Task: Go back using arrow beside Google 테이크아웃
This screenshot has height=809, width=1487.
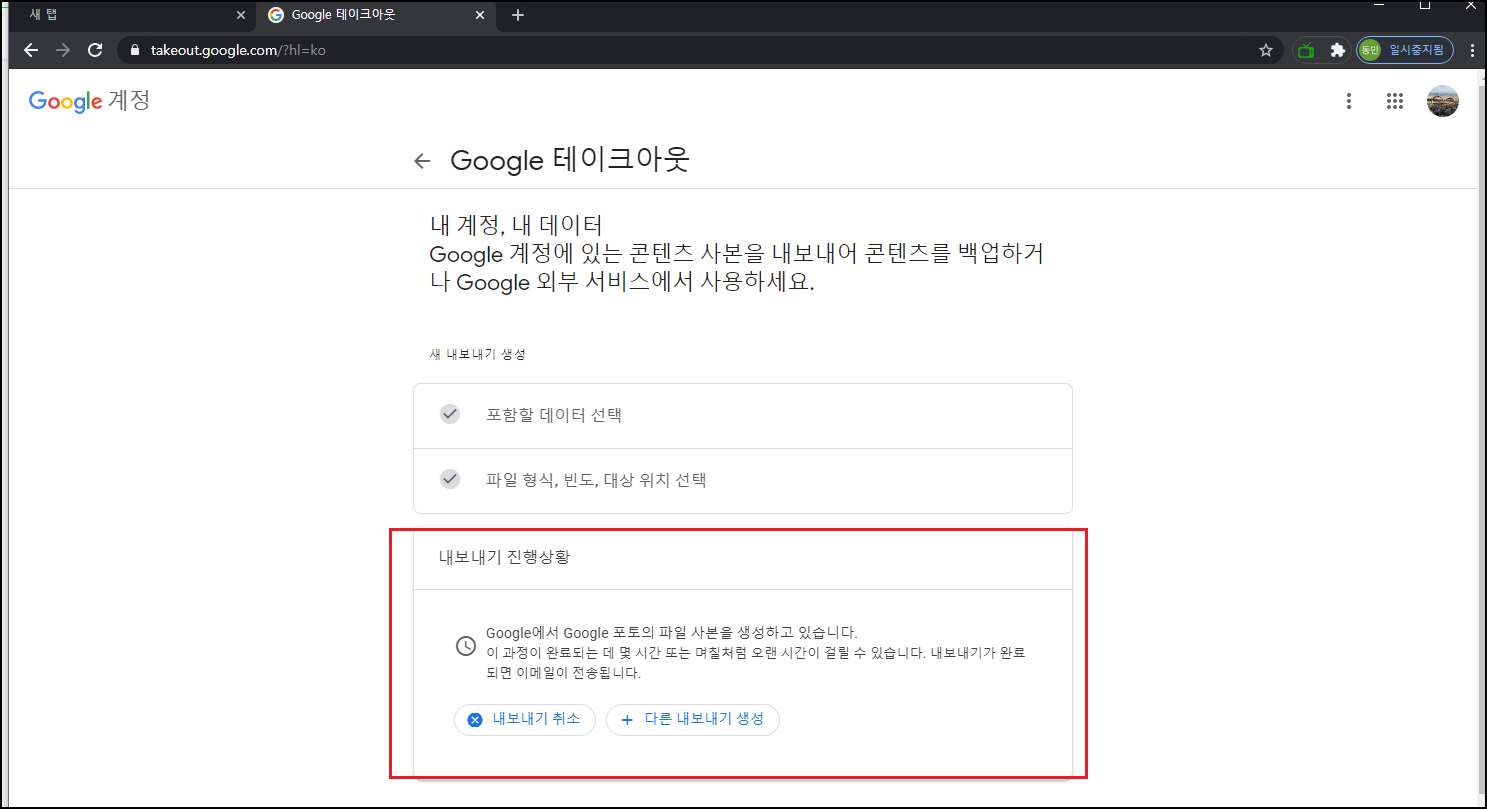Action: tap(422, 161)
